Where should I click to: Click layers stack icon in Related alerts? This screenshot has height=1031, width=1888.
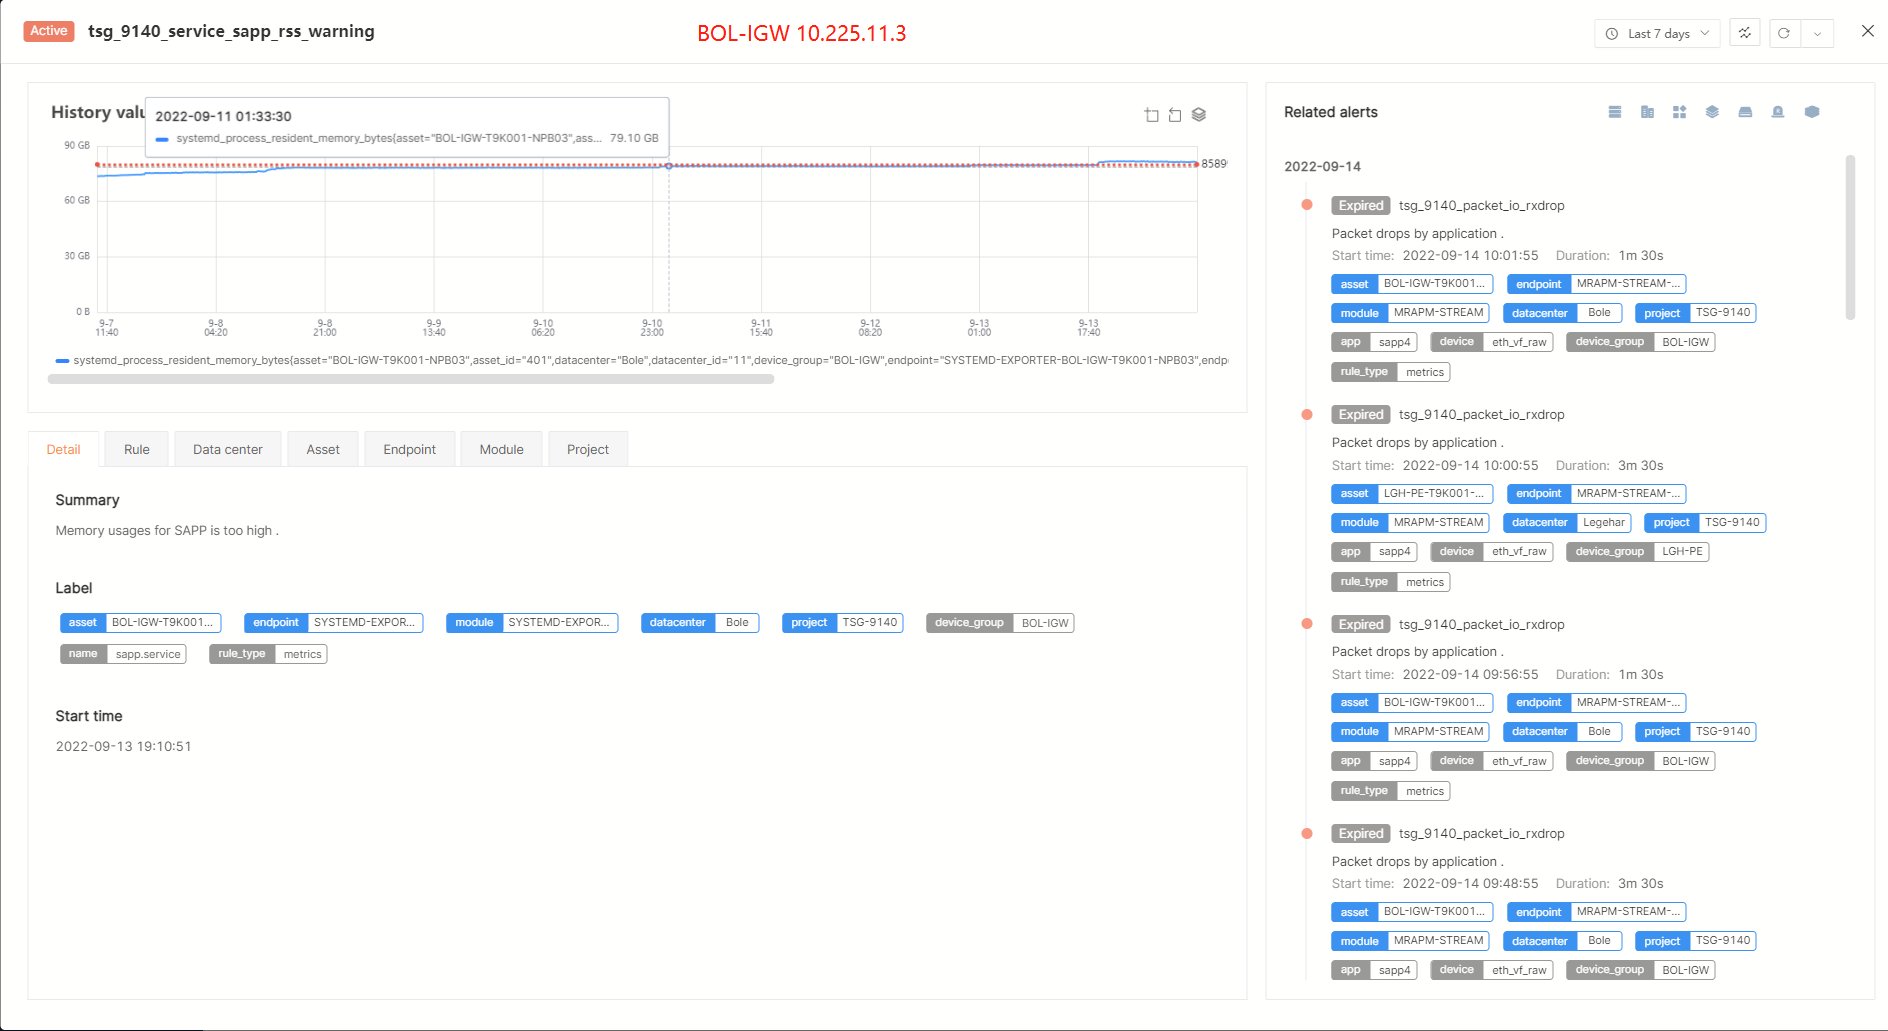(1712, 112)
